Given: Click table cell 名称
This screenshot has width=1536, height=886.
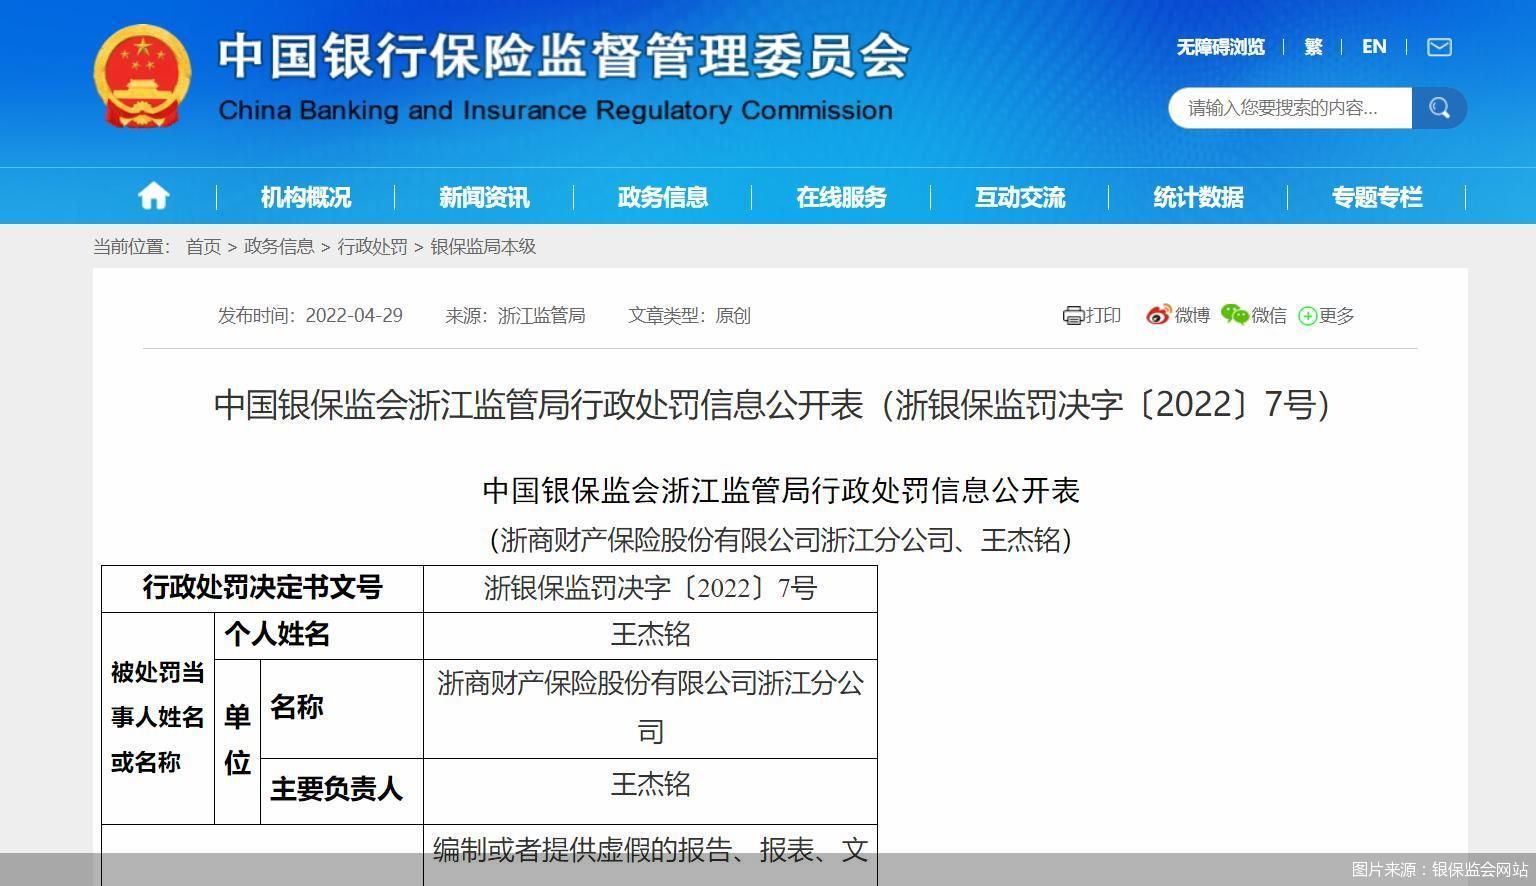Looking at the screenshot, I should [342, 708].
